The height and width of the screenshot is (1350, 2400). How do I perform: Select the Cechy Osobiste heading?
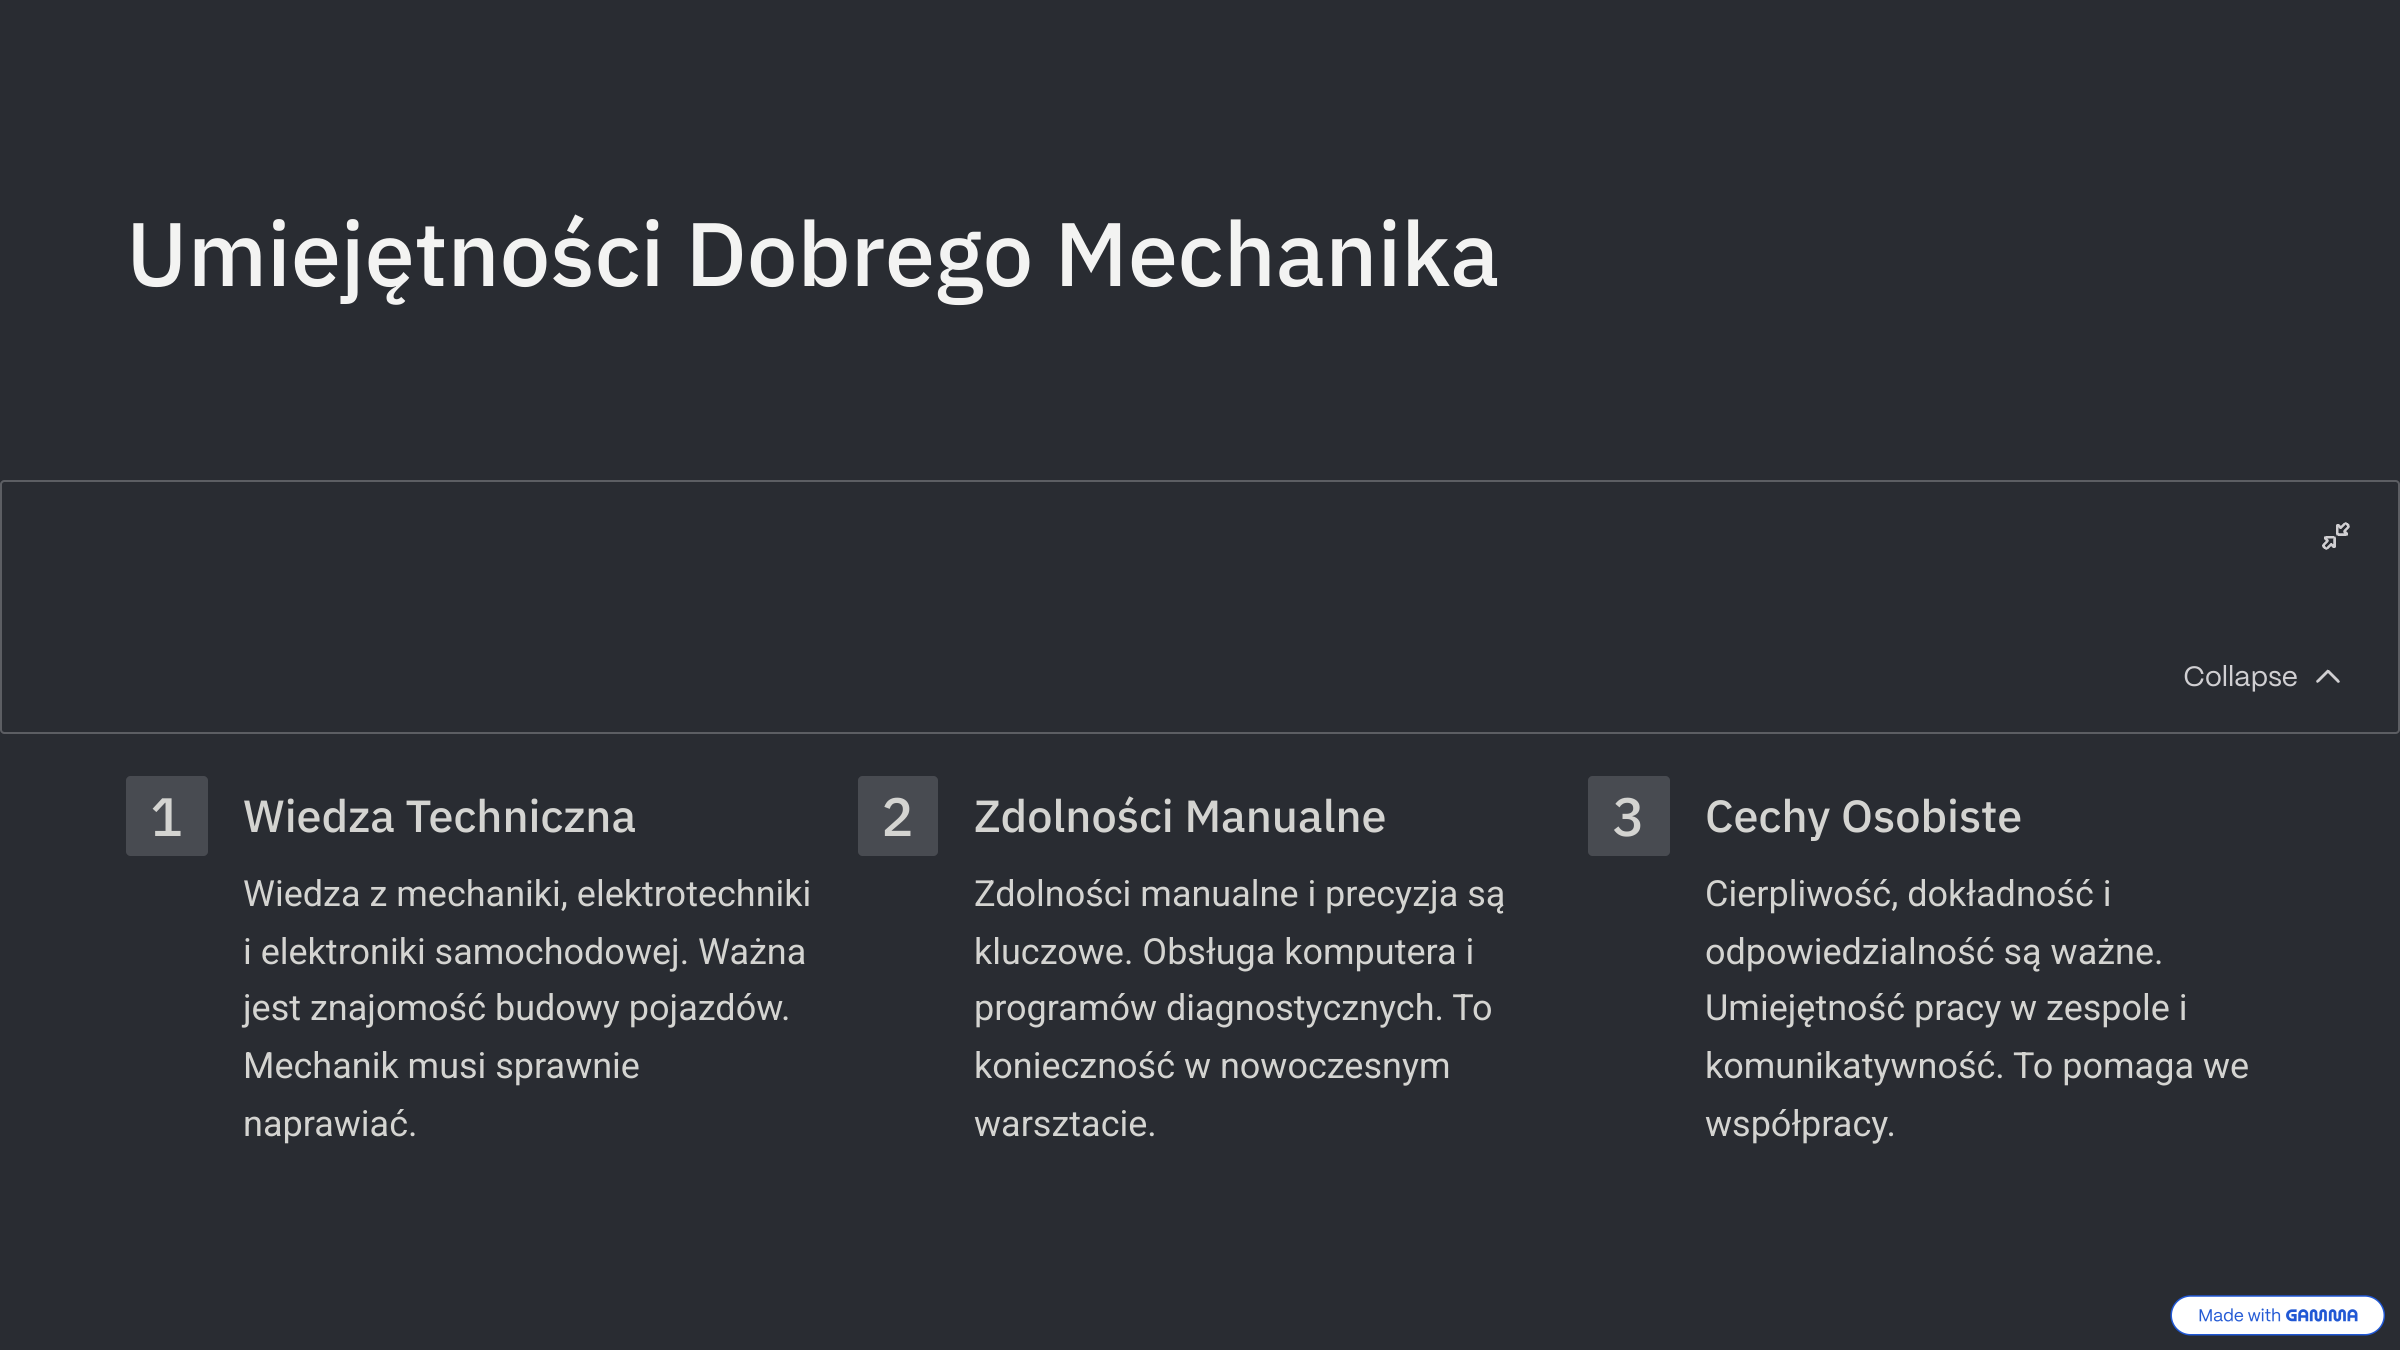coord(1862,817)
